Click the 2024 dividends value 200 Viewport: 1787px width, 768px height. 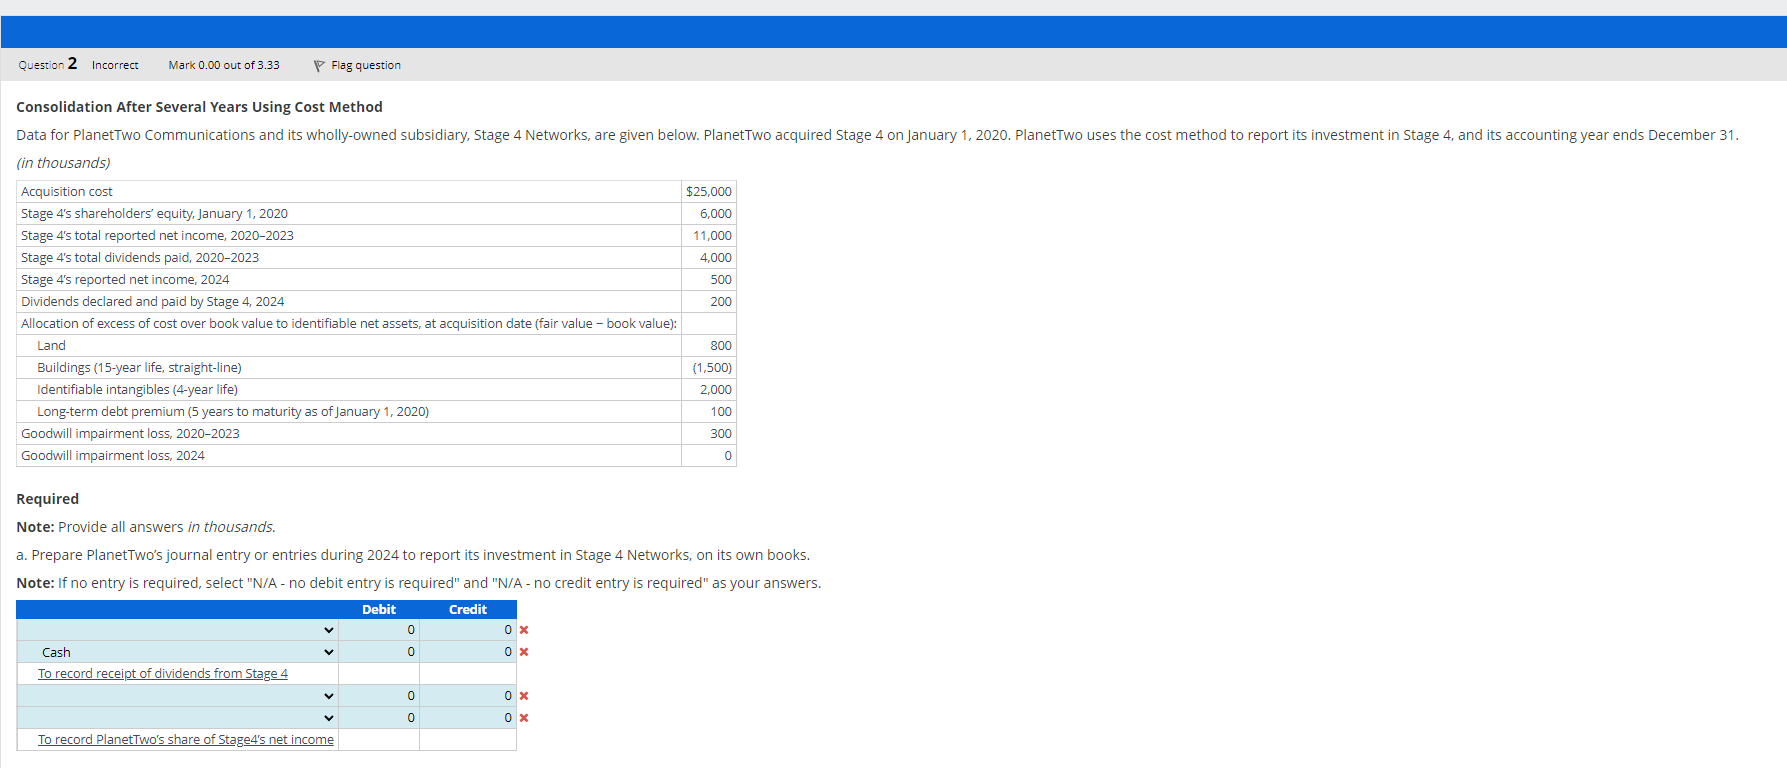(x=721, y=302)
